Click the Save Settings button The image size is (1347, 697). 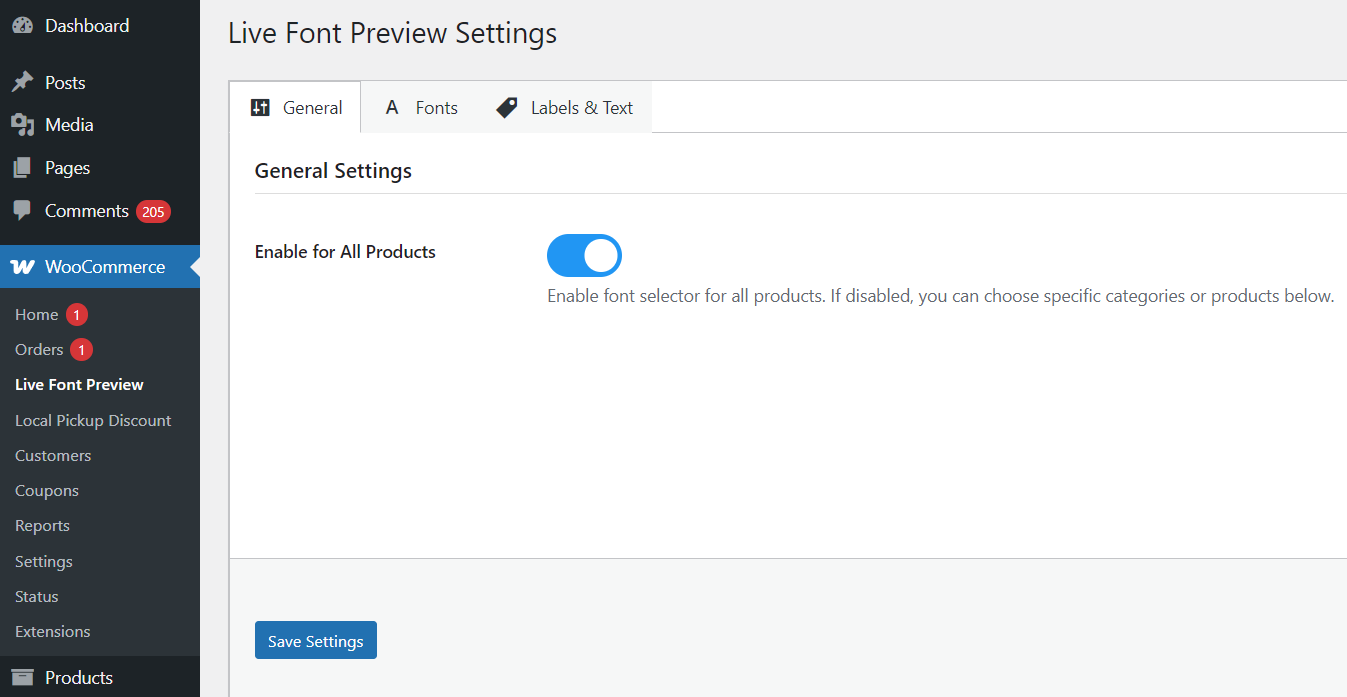coord(315,639)
